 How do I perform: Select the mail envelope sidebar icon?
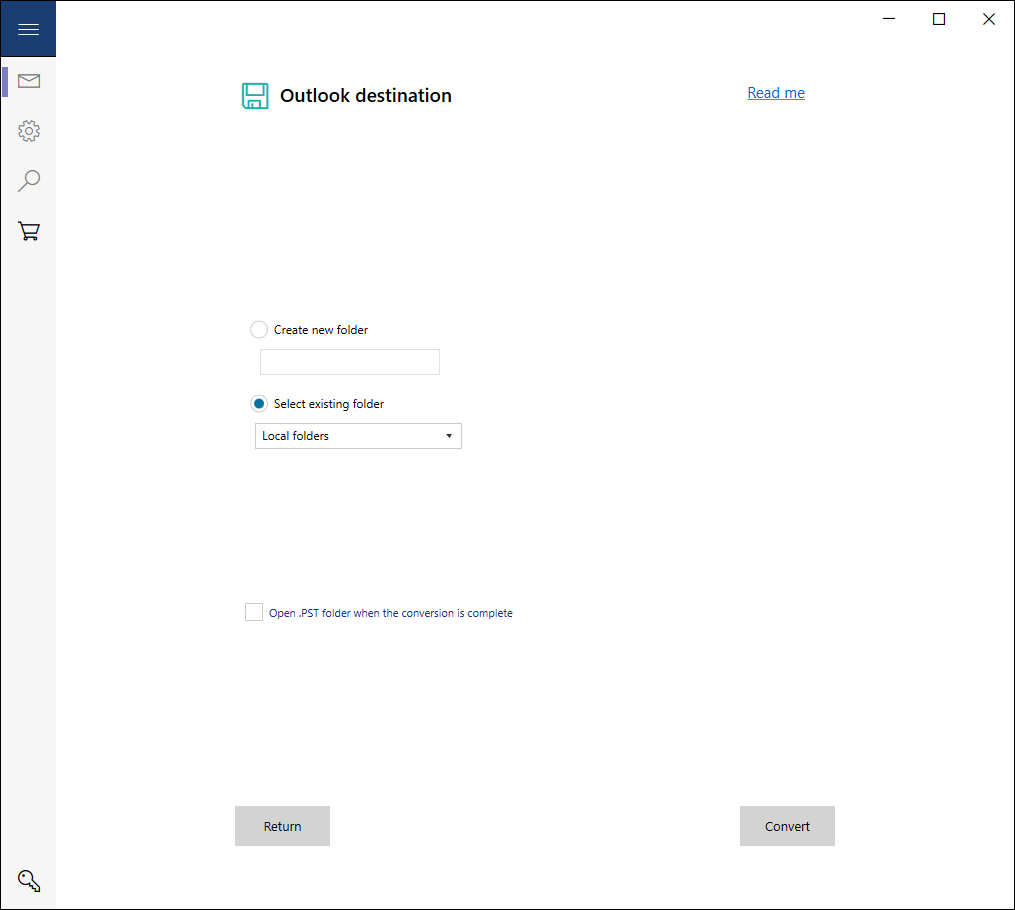coord(28,81)
